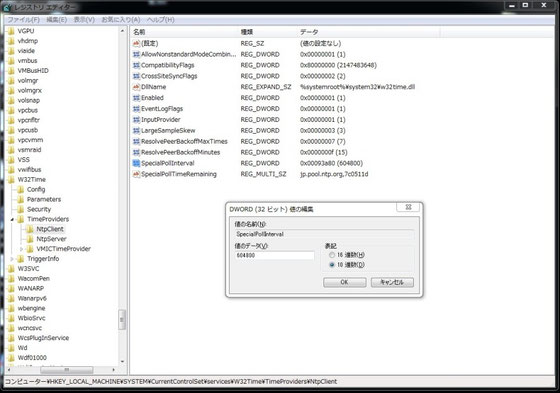
Task: Click the Parameters folder icon
Action: (21, 199)
